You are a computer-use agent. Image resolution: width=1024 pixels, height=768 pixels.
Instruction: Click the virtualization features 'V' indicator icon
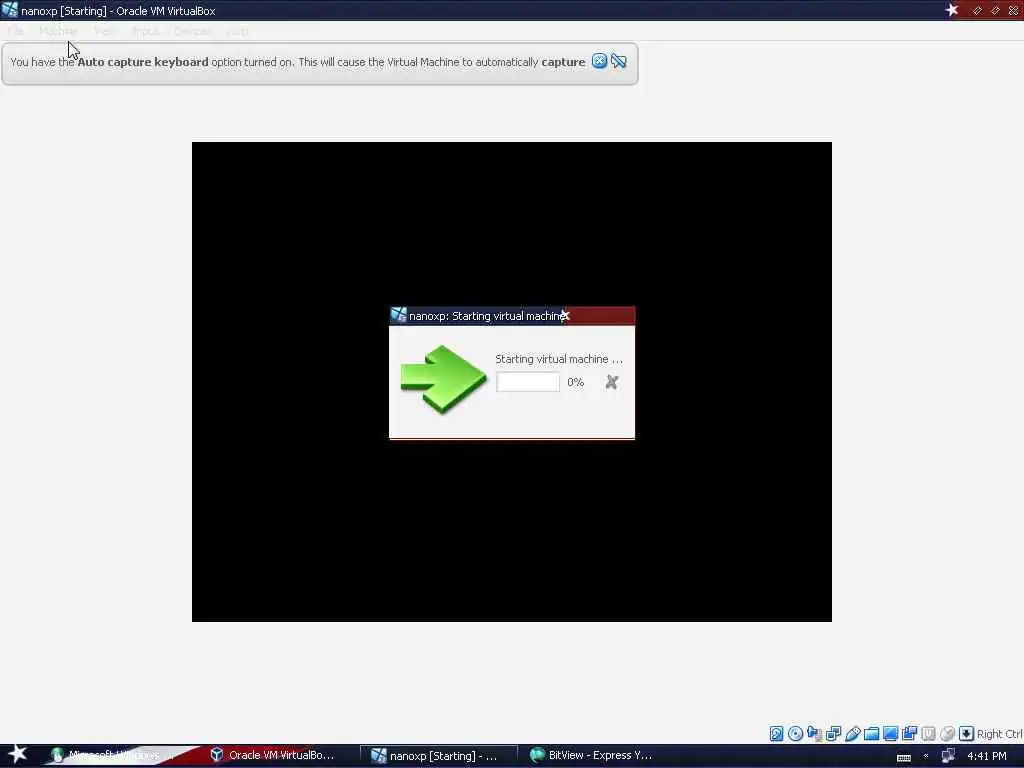[928, 733]
